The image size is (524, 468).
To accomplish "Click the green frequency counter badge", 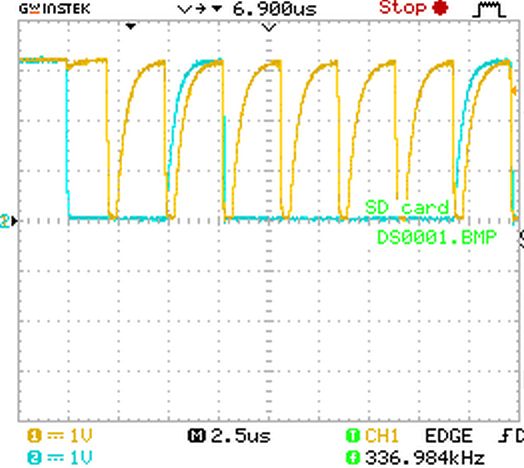I will (353, 457).
